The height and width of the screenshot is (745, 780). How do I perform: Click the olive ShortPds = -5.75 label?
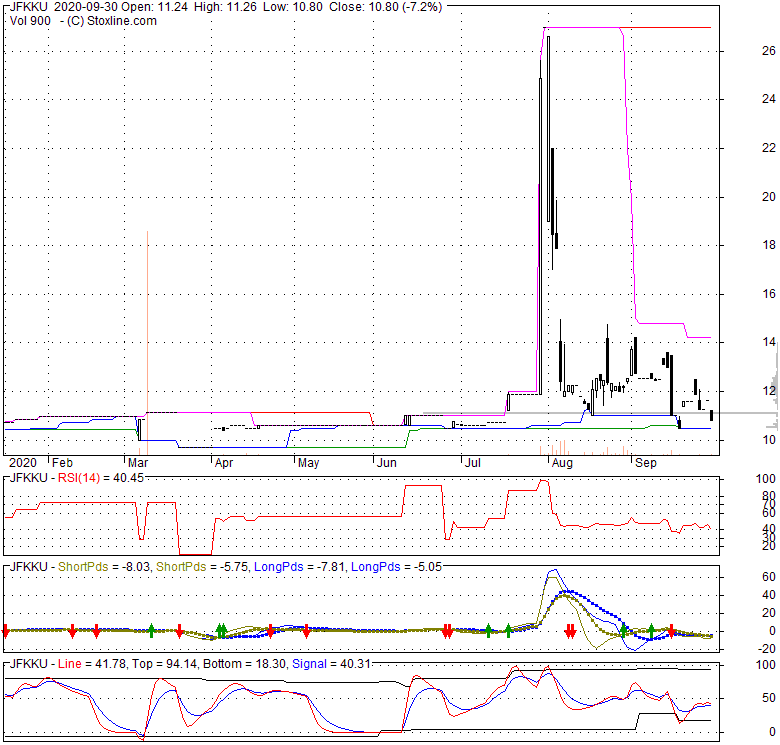(202, 567)
